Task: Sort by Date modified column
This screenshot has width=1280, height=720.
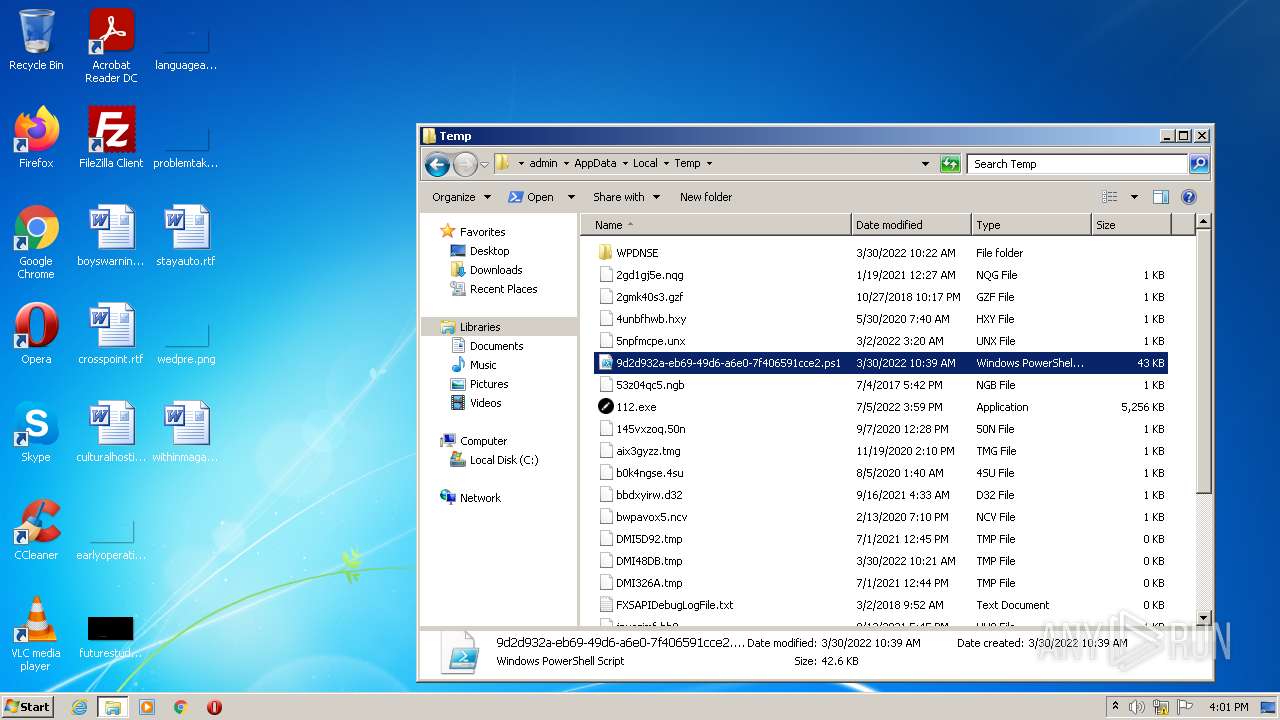Action: pos(911,225)
